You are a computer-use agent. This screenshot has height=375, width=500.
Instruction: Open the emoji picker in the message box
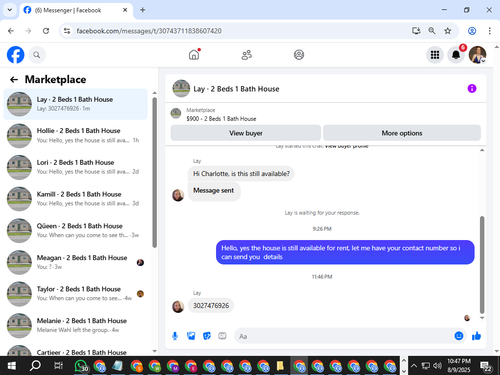[459, 336]
